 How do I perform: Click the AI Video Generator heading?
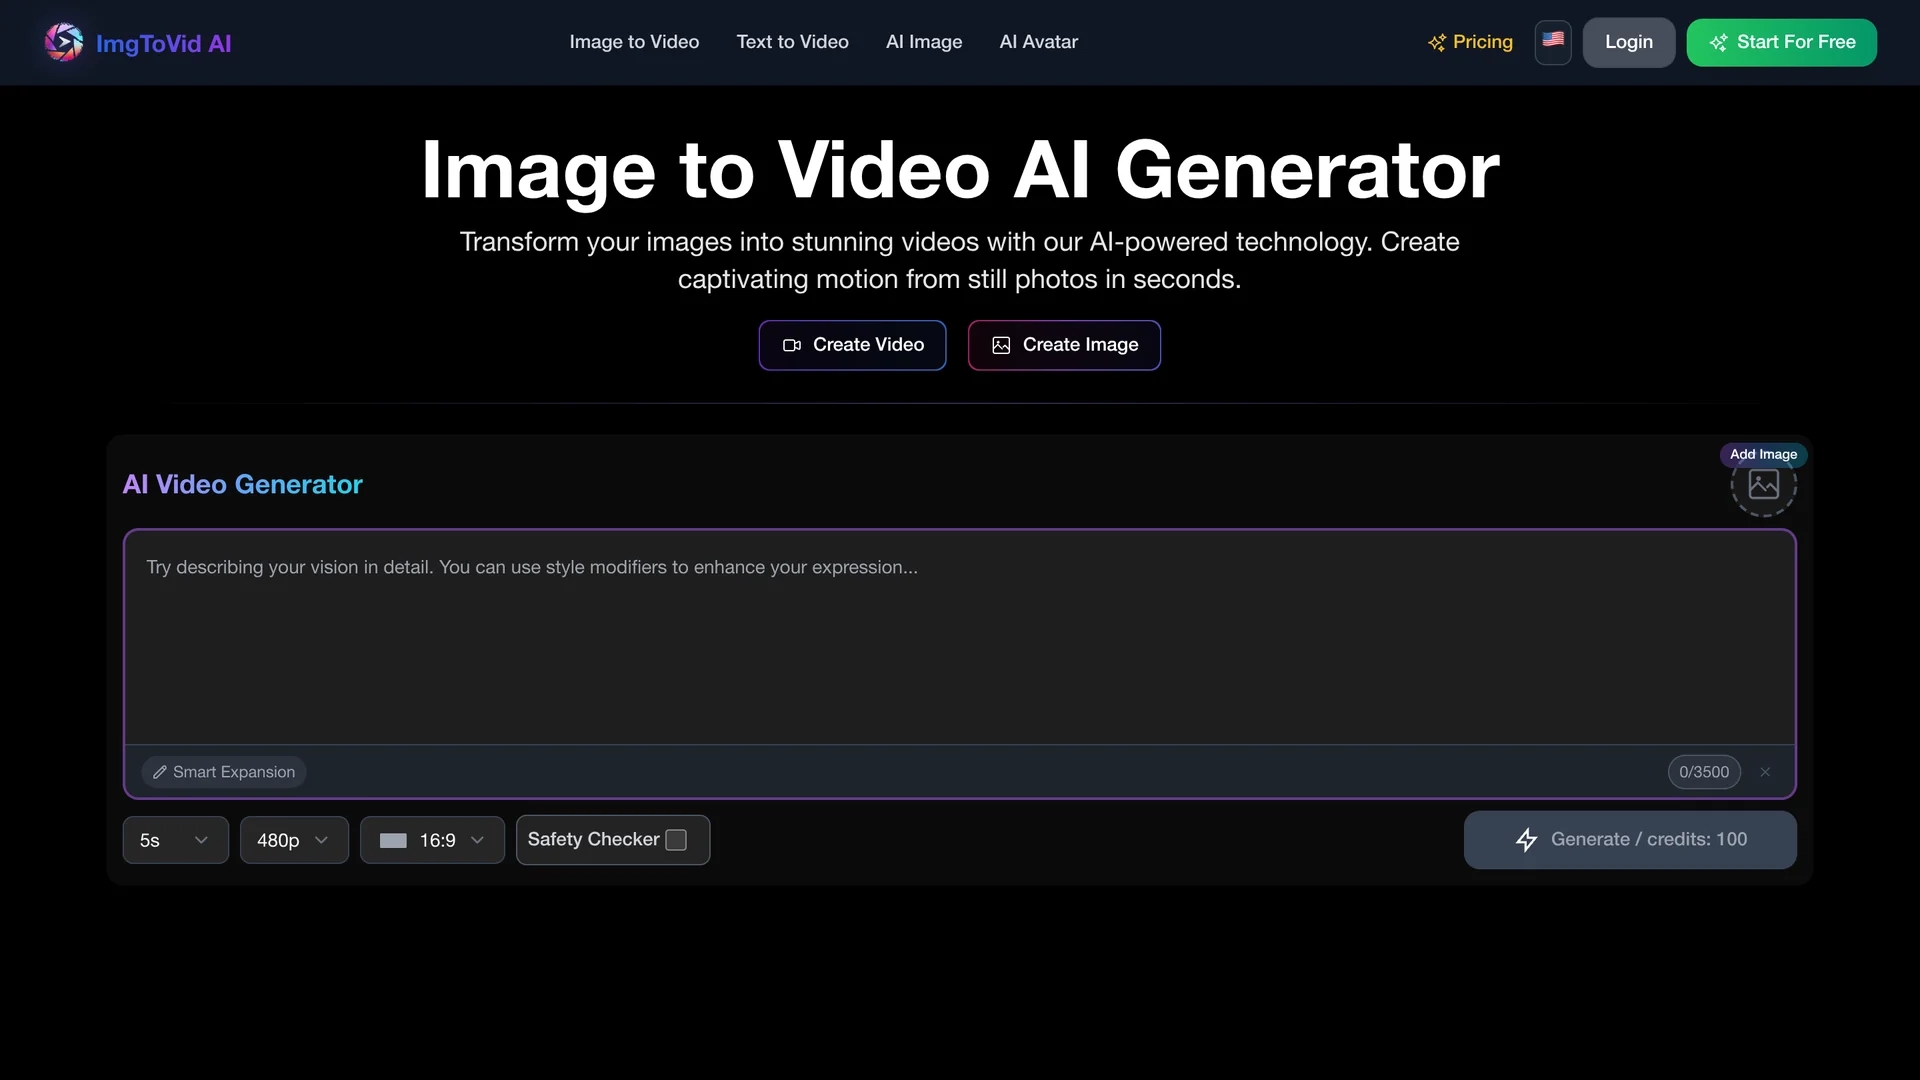pos(242,484)
